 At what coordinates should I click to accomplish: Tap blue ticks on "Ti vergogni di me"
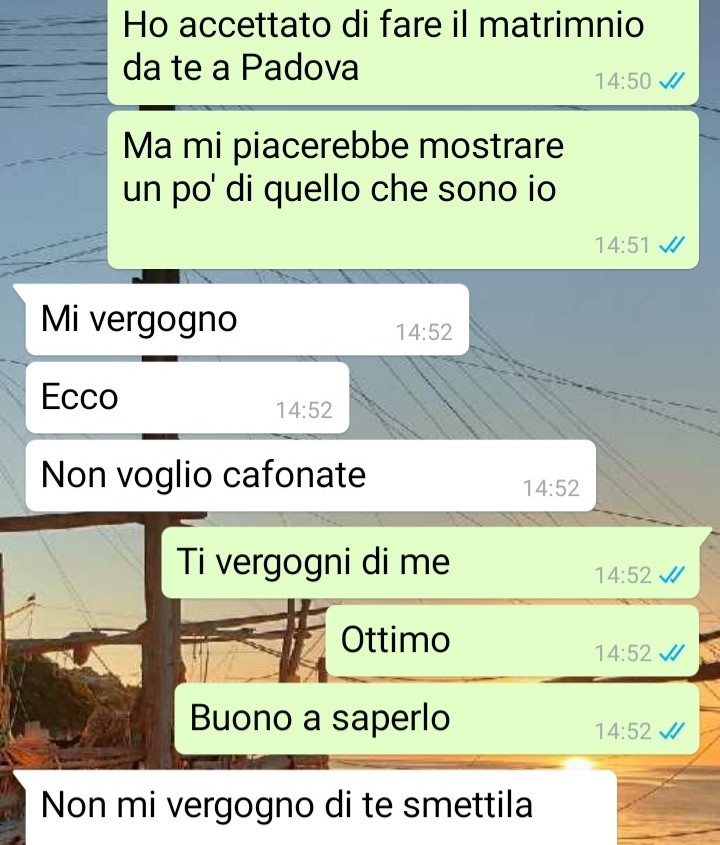pos(672,575)
